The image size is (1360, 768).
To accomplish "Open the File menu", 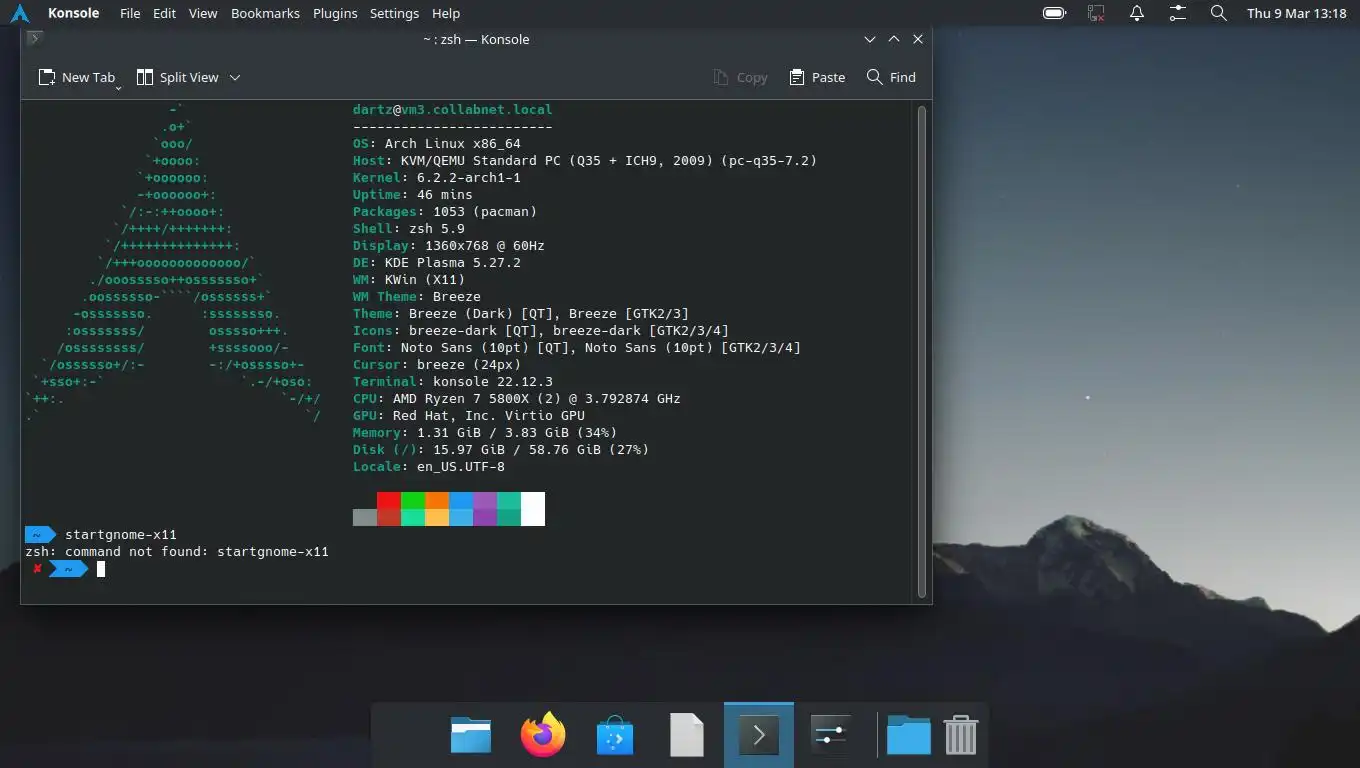I will (130, 13).
